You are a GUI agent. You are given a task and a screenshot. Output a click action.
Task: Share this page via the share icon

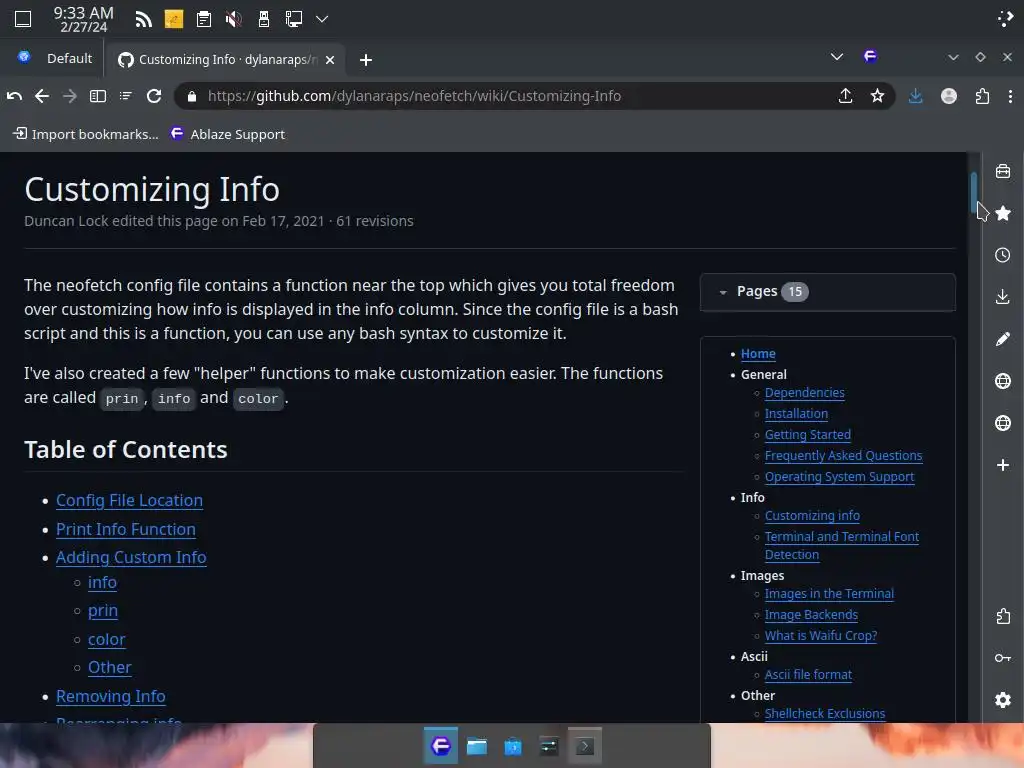tap(846, 96)
